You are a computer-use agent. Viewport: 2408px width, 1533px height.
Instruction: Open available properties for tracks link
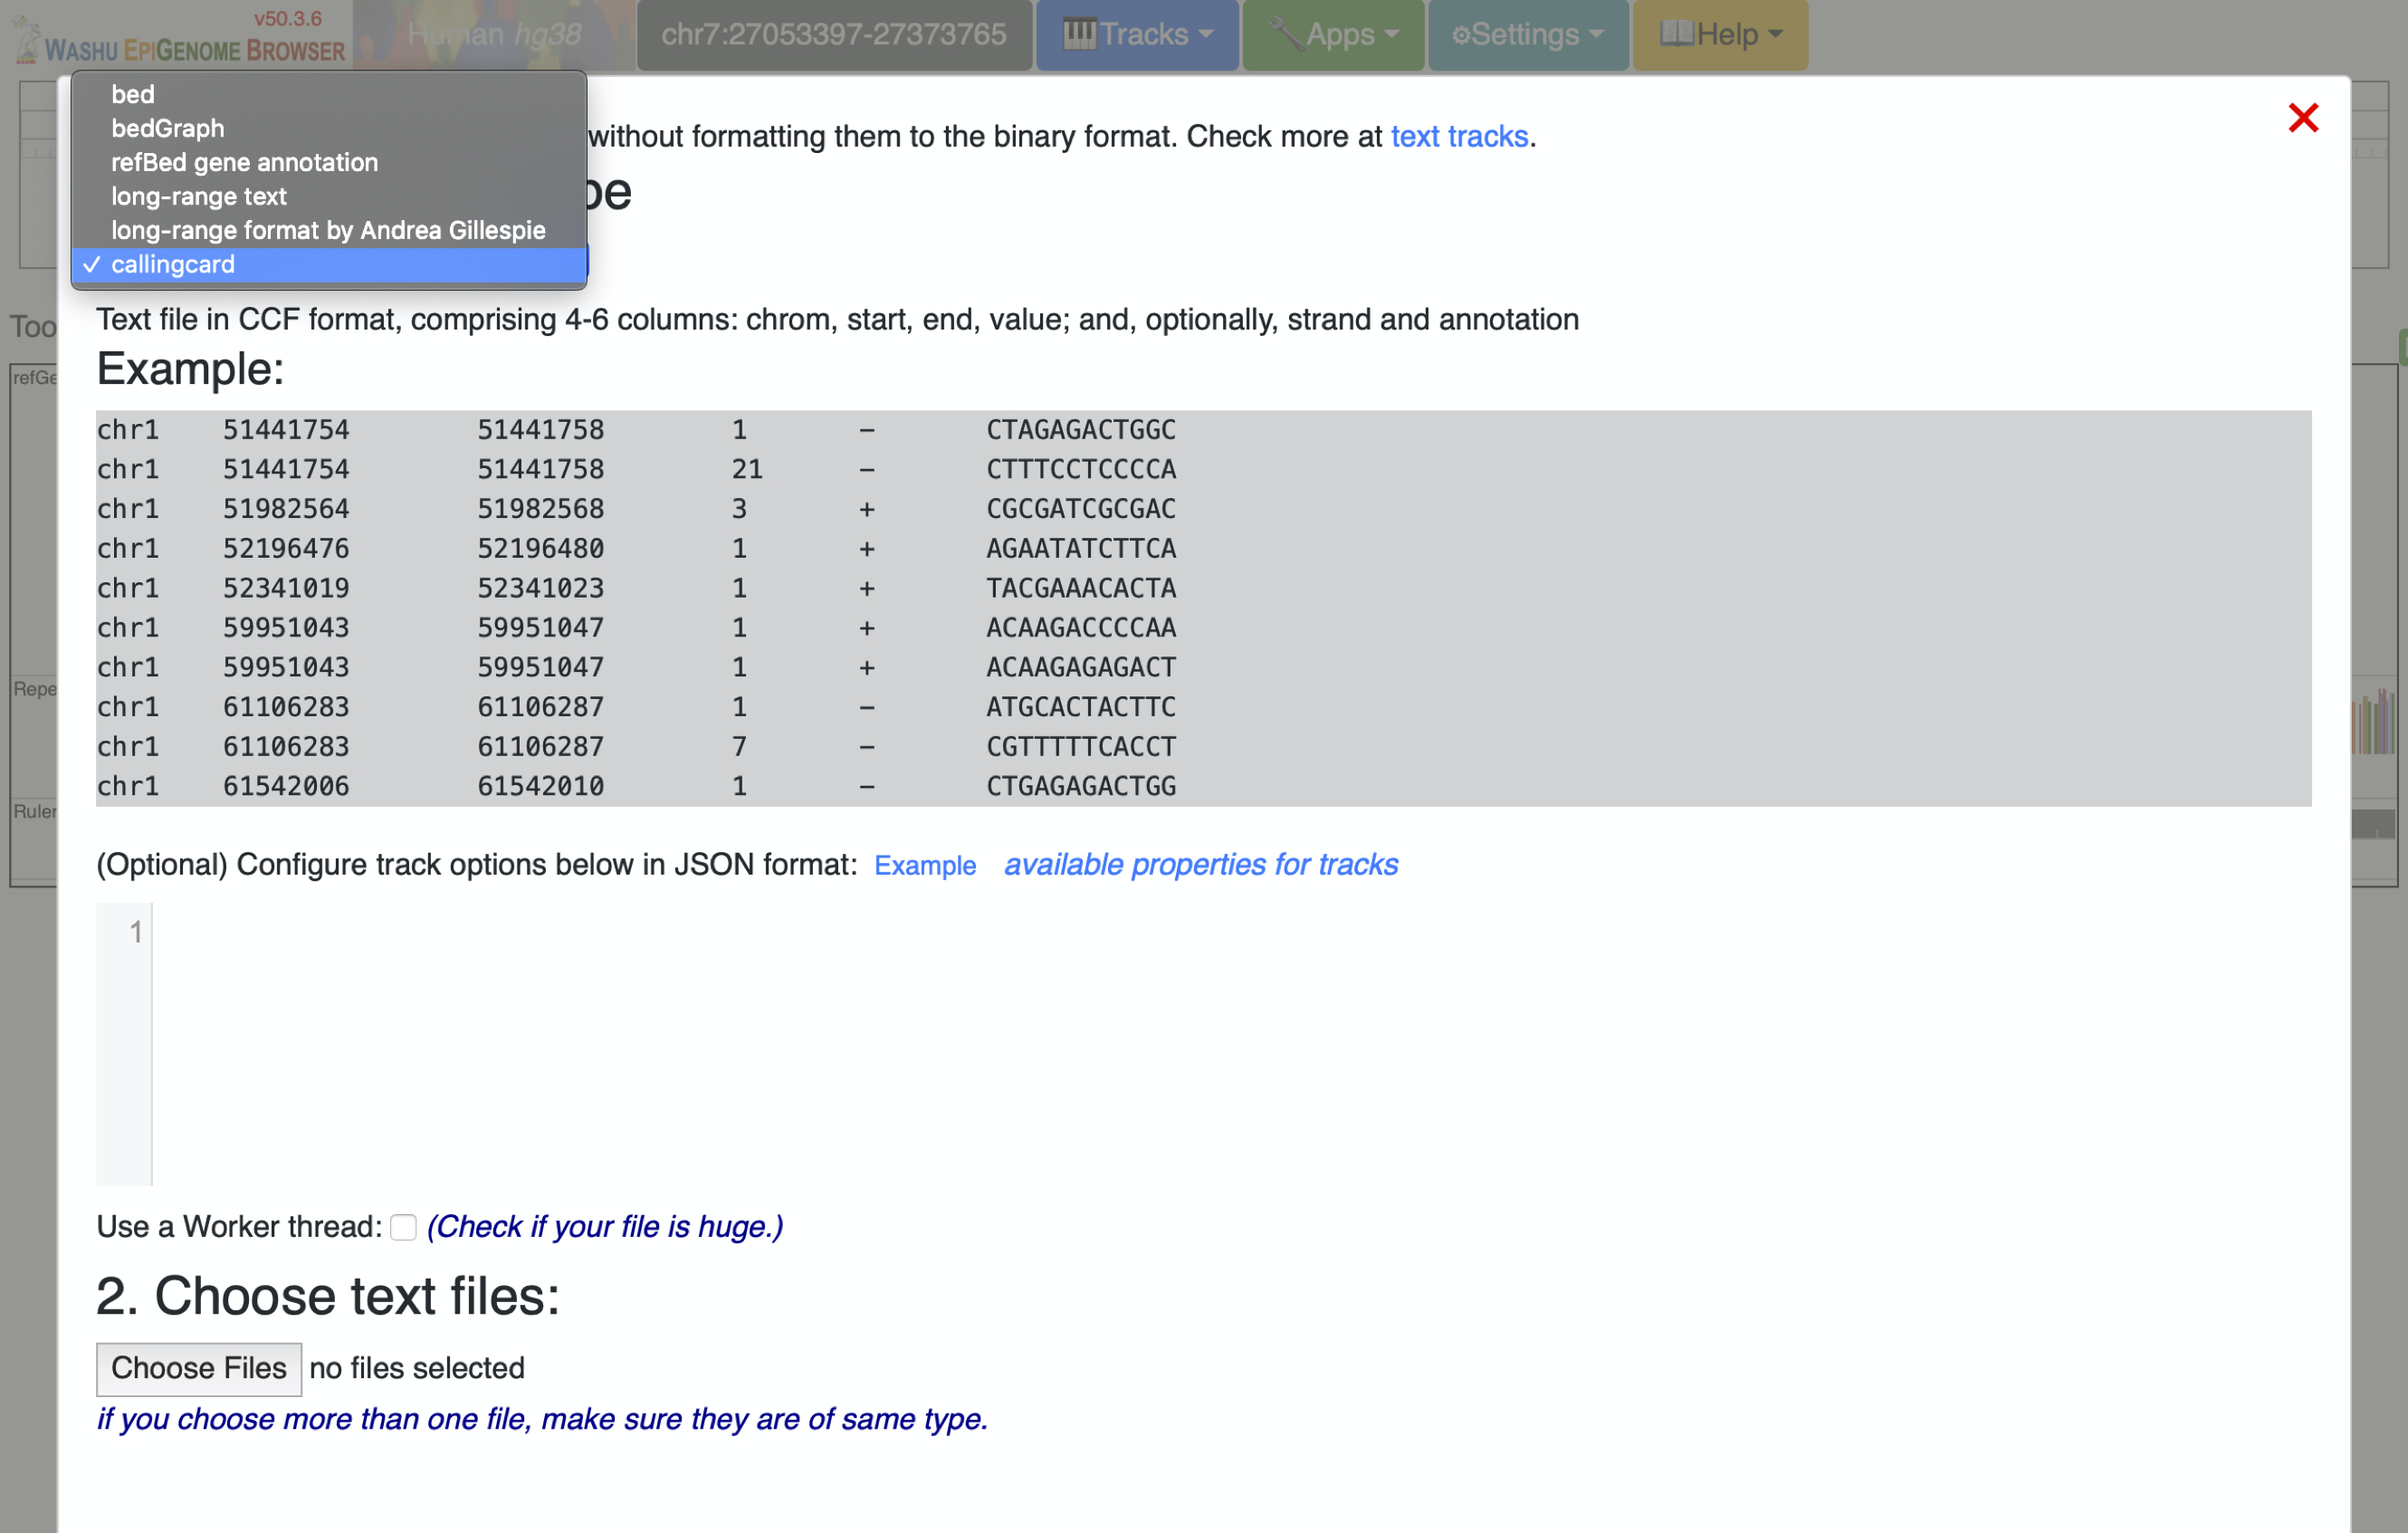pyautogui.click(x=1200, y=864)
